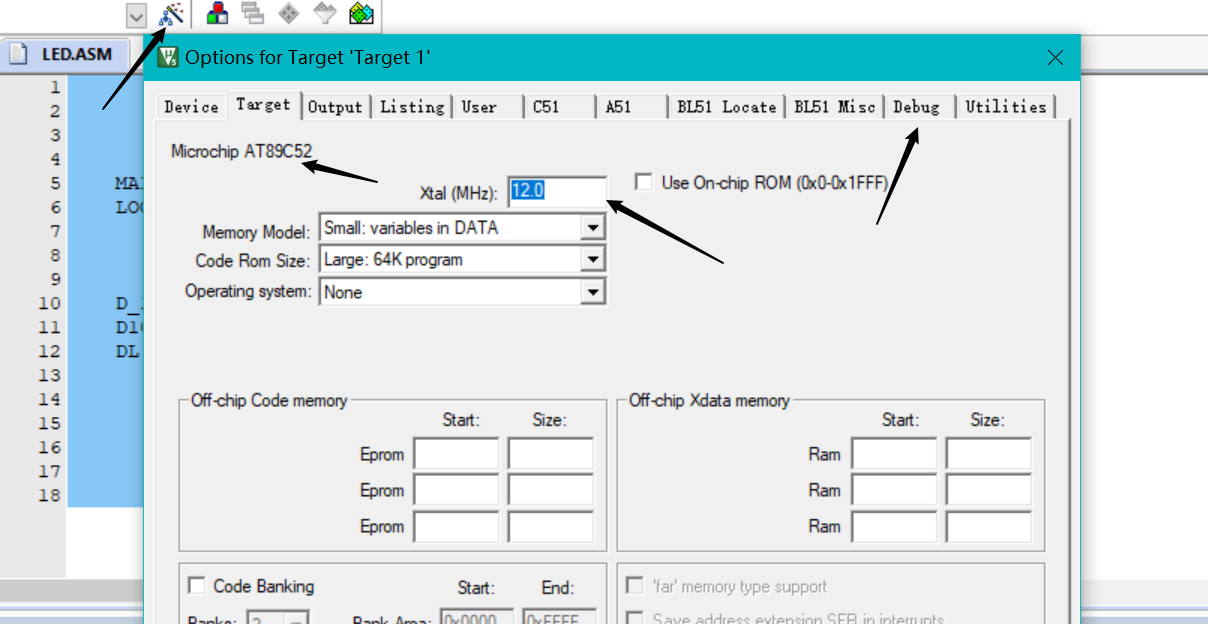Screen dimensions: 1208x624
Task: Click the 'Operating system:' label
Action: coord(248,291)
